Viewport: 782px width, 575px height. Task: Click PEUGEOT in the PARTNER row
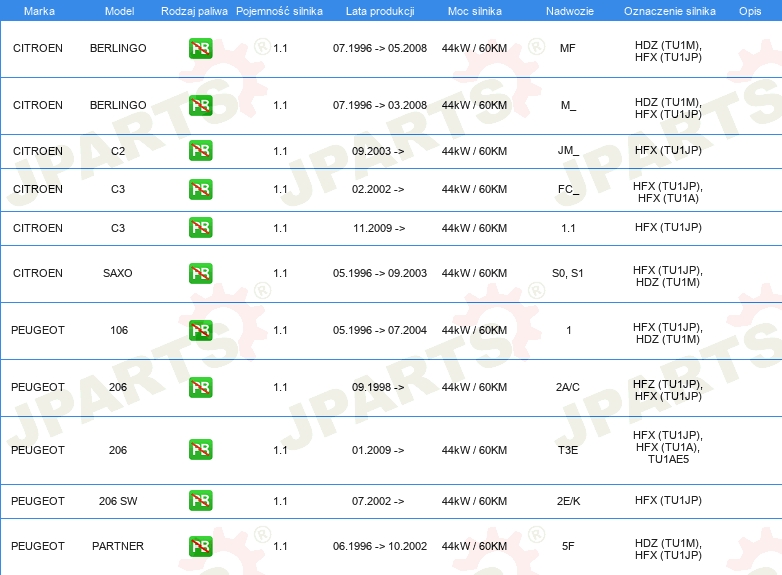coord(38,546)
